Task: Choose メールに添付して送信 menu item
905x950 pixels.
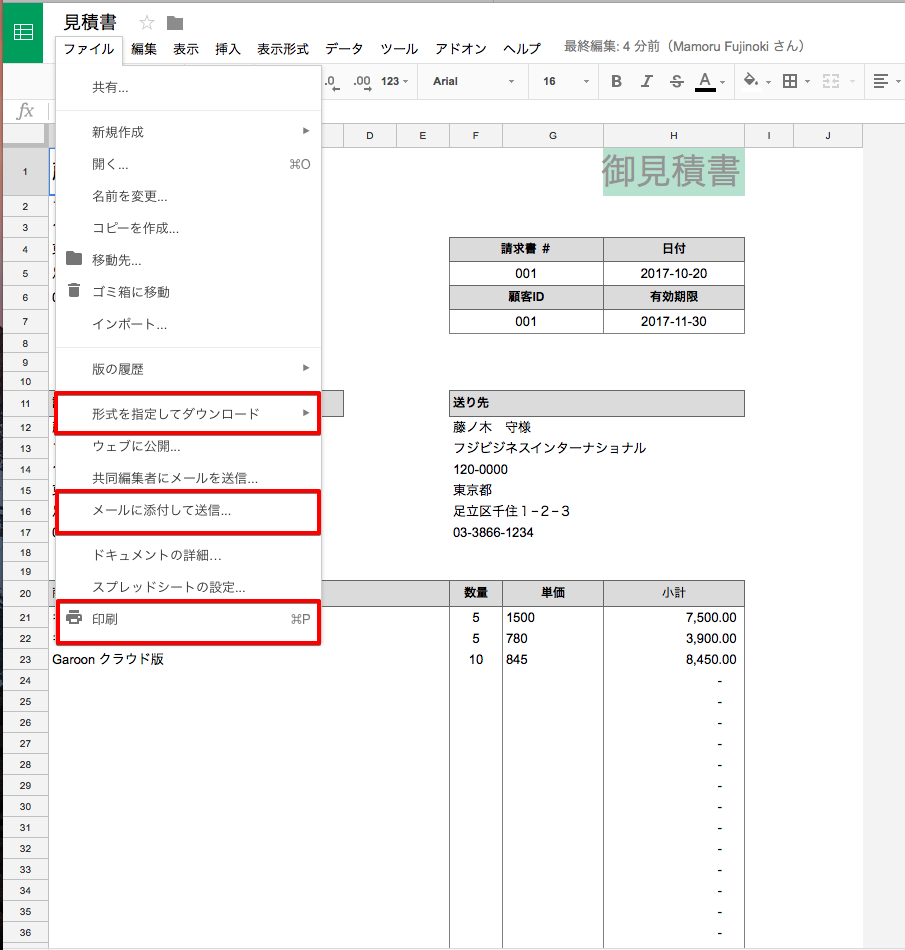Action: [x=188, y=510]
